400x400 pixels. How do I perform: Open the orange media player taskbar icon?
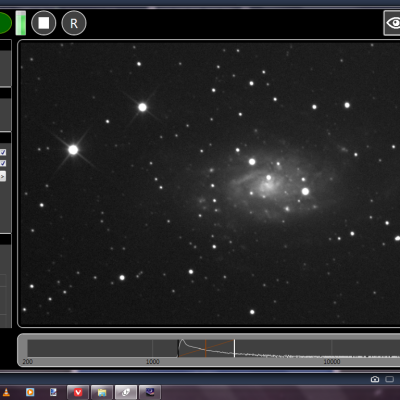(x=30, y=392)
